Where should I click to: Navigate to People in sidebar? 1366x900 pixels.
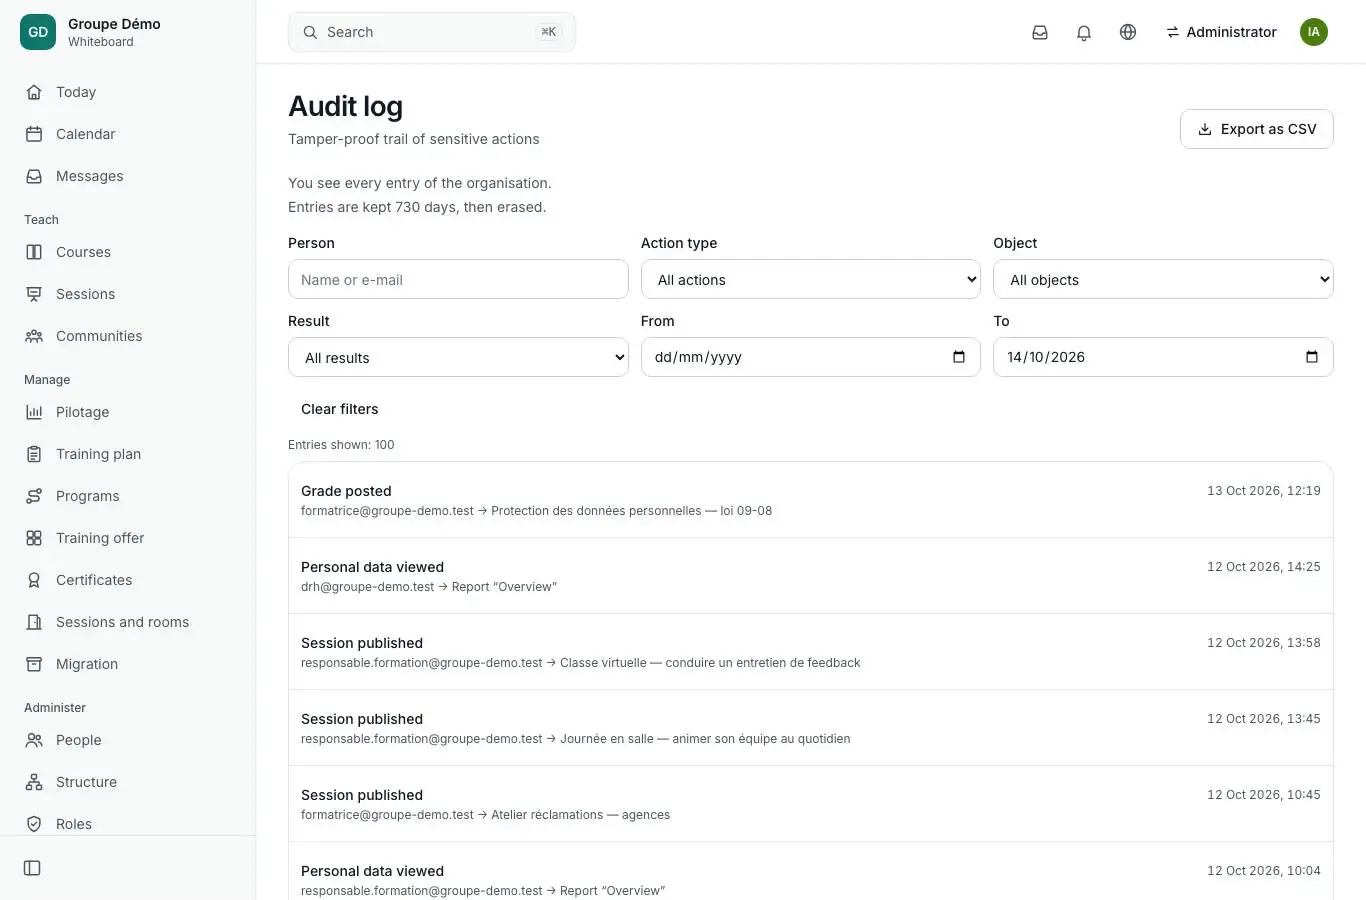[x=128, y=740]
